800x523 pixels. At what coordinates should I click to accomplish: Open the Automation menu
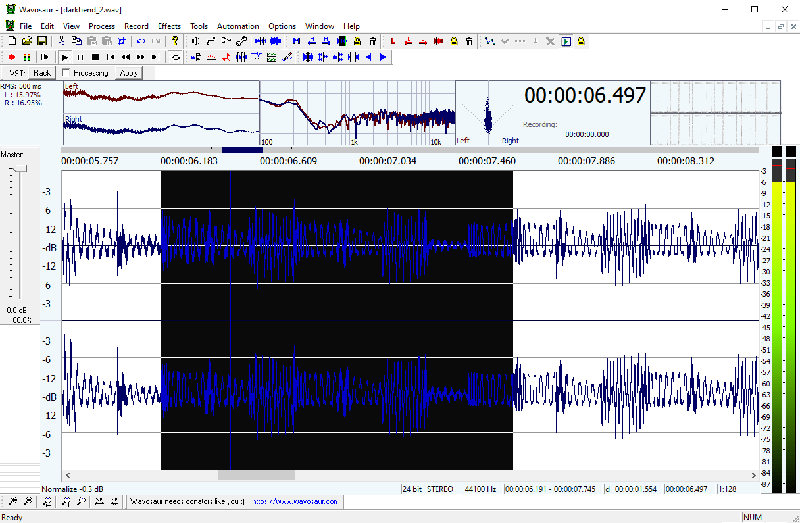click(x=238, y=26)
